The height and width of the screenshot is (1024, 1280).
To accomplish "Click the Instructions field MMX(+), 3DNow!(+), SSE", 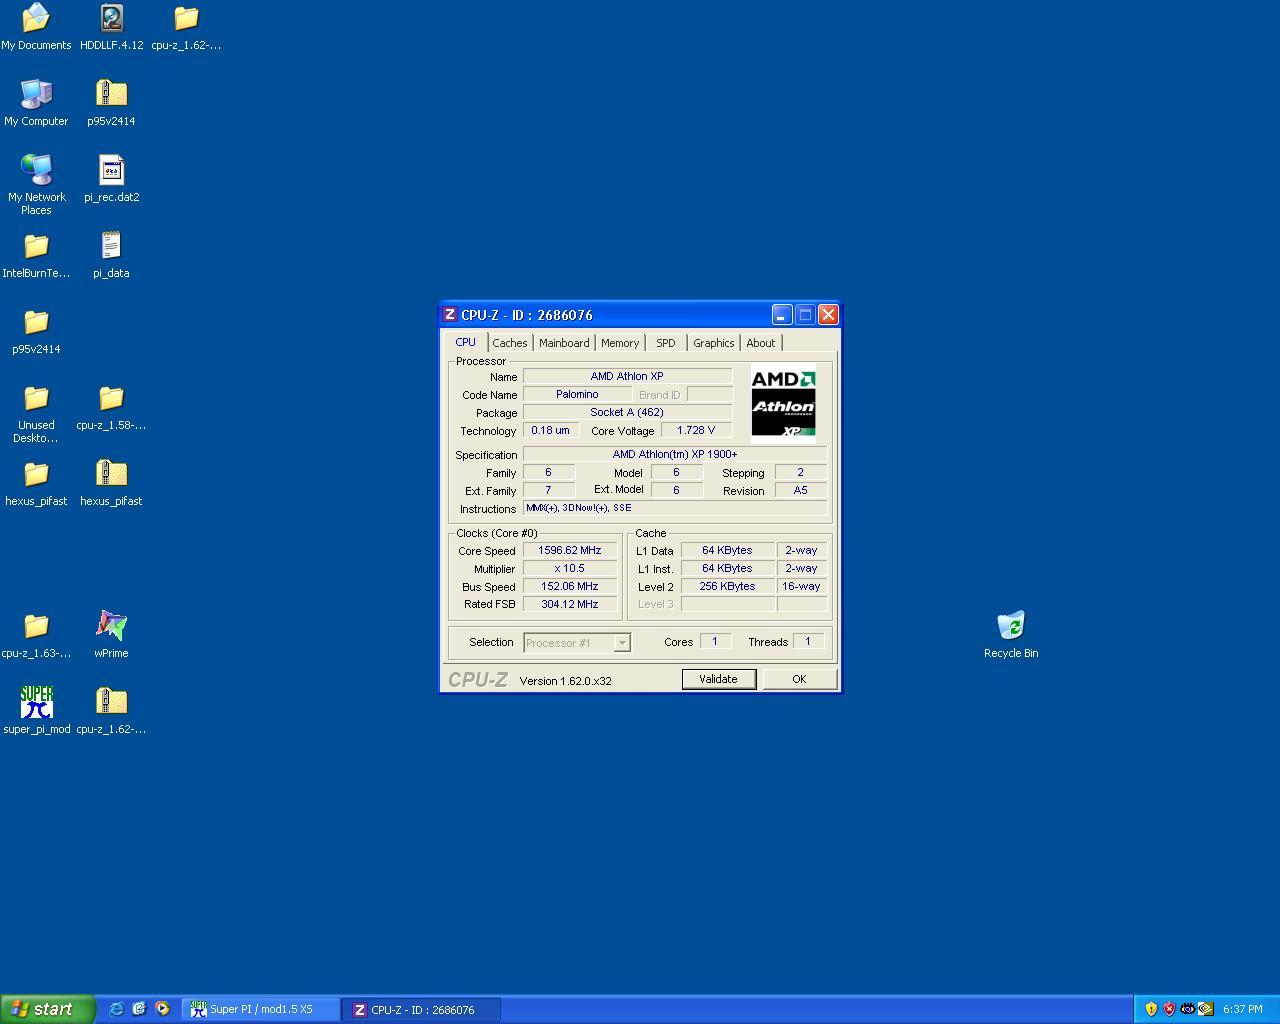I will click(675, 508).
